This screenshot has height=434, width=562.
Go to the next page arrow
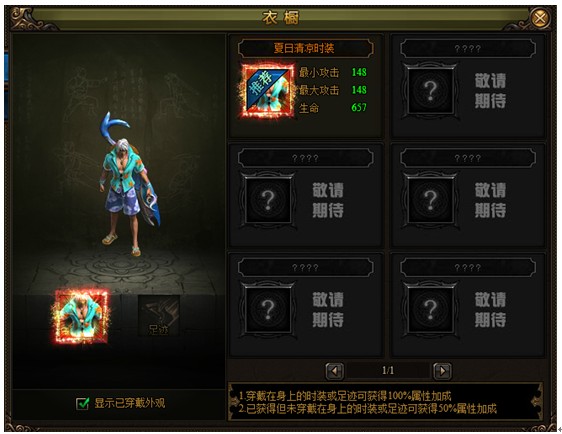pyautogui.click(x=442, y=371)
